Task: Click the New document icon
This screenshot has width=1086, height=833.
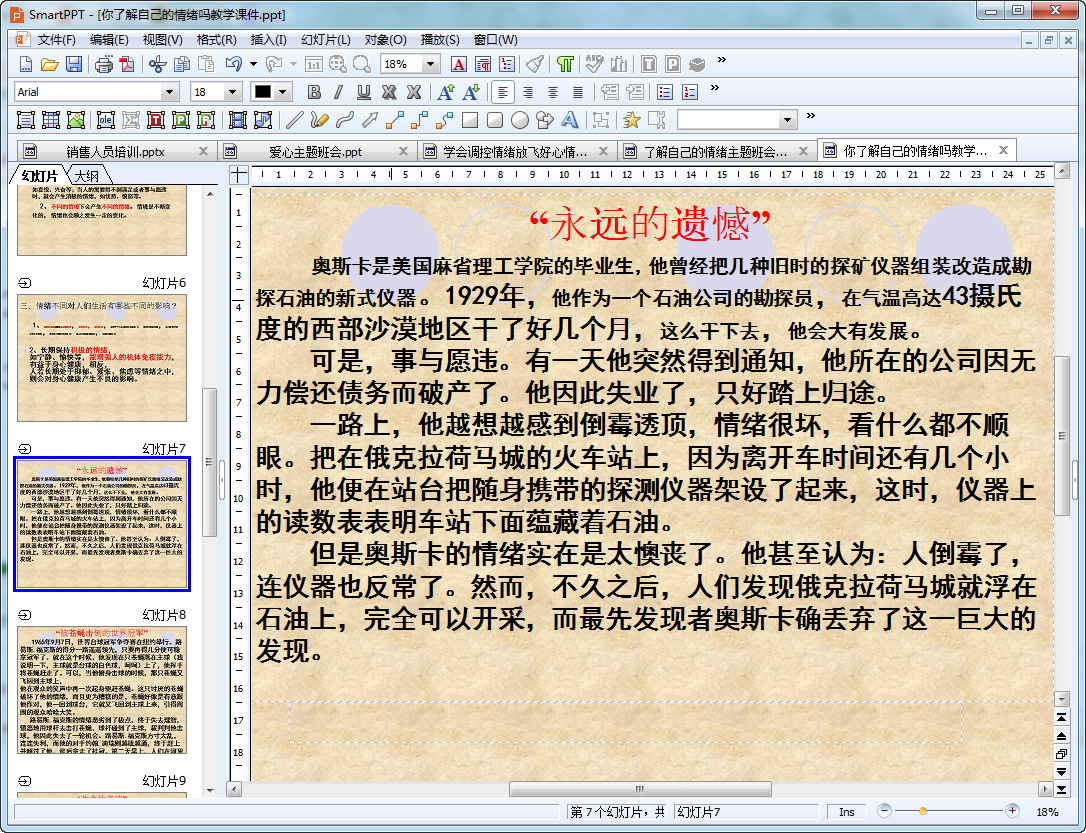Action: [x=26, y=64]
